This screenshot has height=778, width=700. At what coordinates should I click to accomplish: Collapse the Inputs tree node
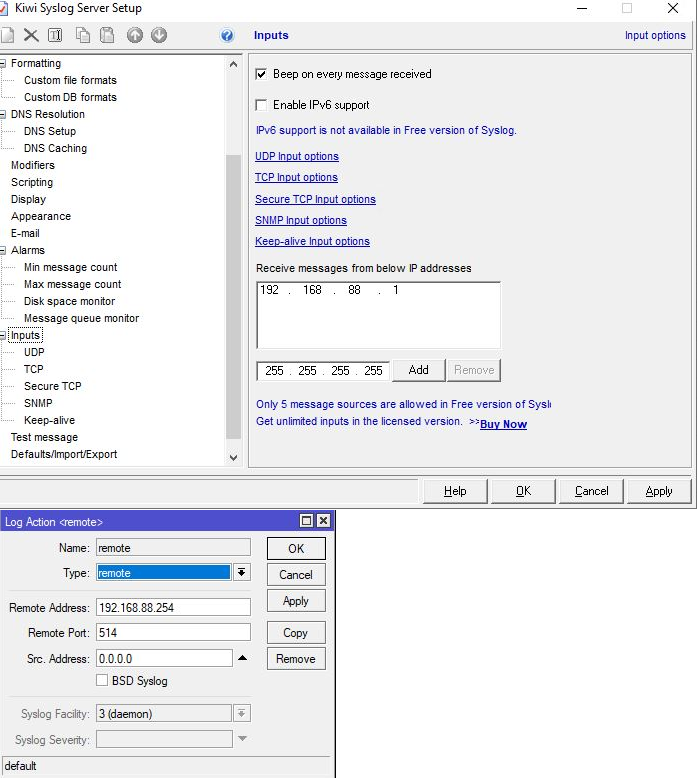[3, 335]
